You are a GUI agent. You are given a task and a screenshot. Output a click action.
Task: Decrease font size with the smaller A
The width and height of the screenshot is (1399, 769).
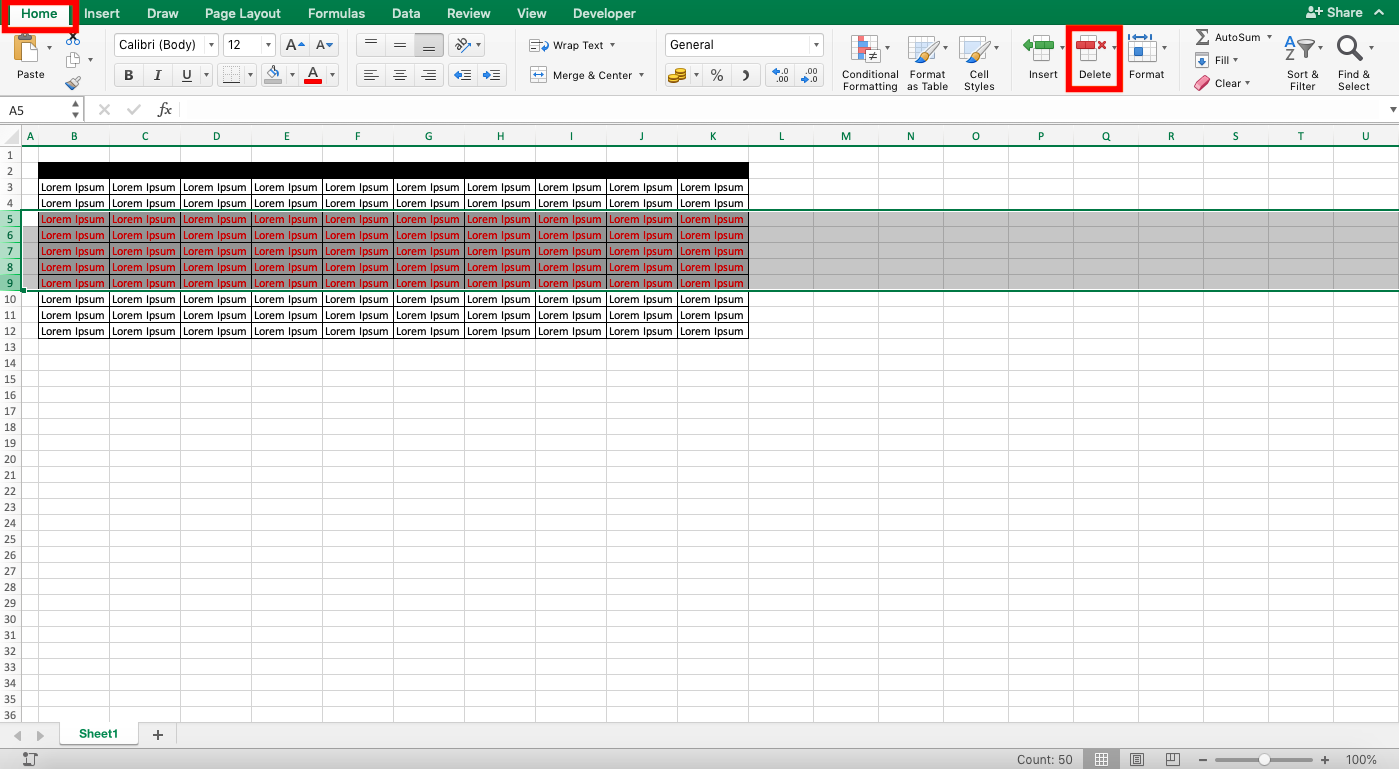324,45
